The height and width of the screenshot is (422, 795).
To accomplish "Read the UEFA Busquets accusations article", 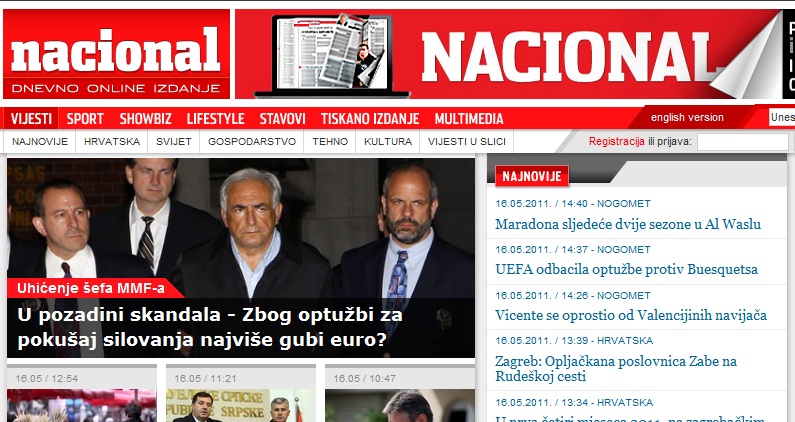I will point(626,269).
